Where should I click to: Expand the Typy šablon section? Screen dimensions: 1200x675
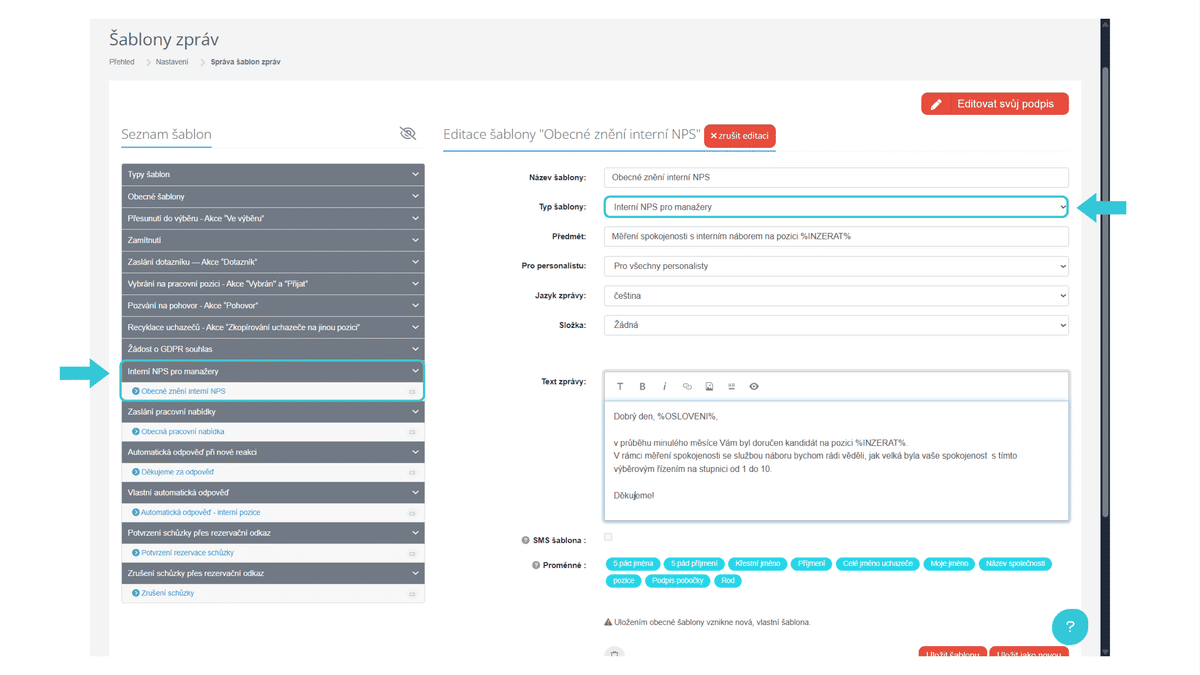click(273, 175)
